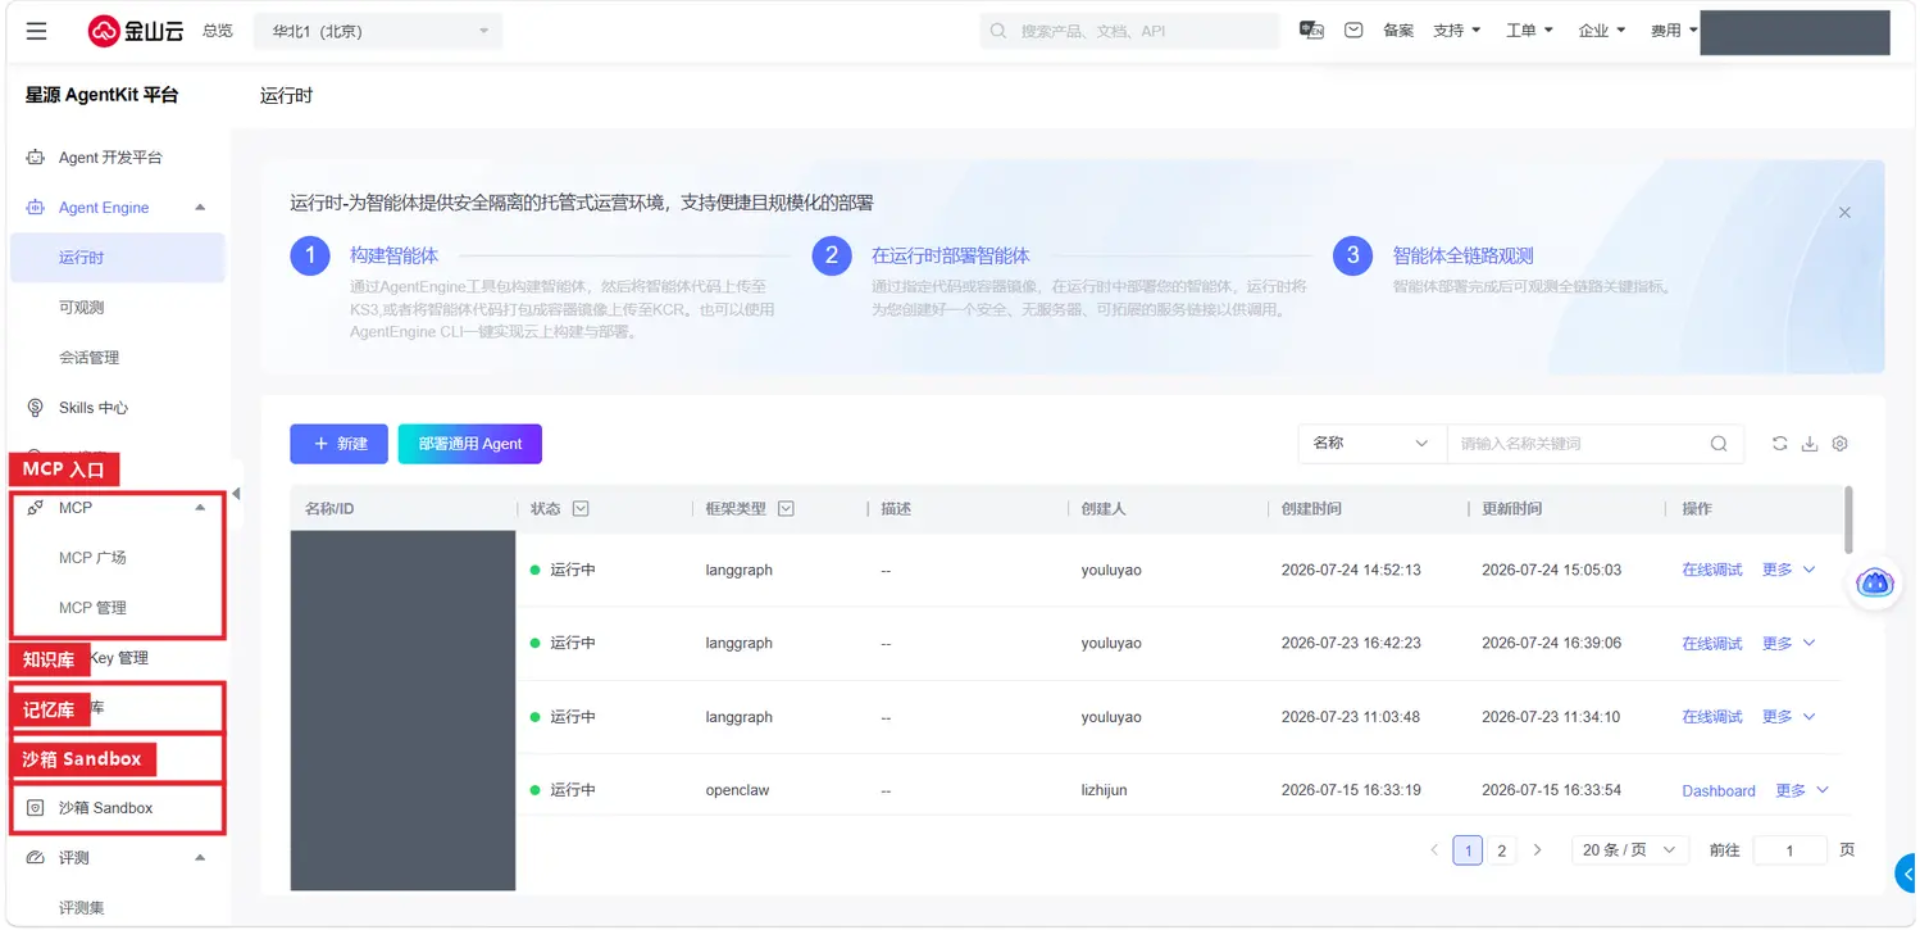The image size is (1920, 930).
Task: Expand the 企业 header menu
Action: click(1602, 30)
